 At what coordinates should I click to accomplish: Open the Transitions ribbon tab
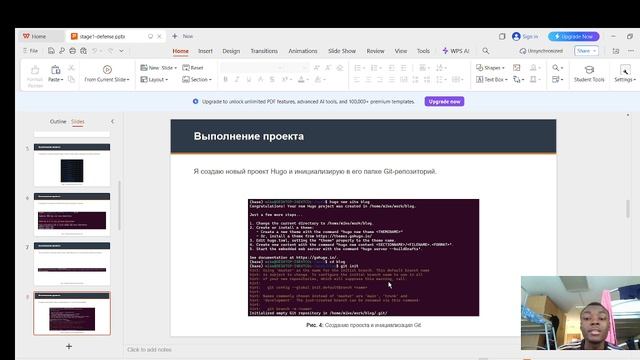264,51
